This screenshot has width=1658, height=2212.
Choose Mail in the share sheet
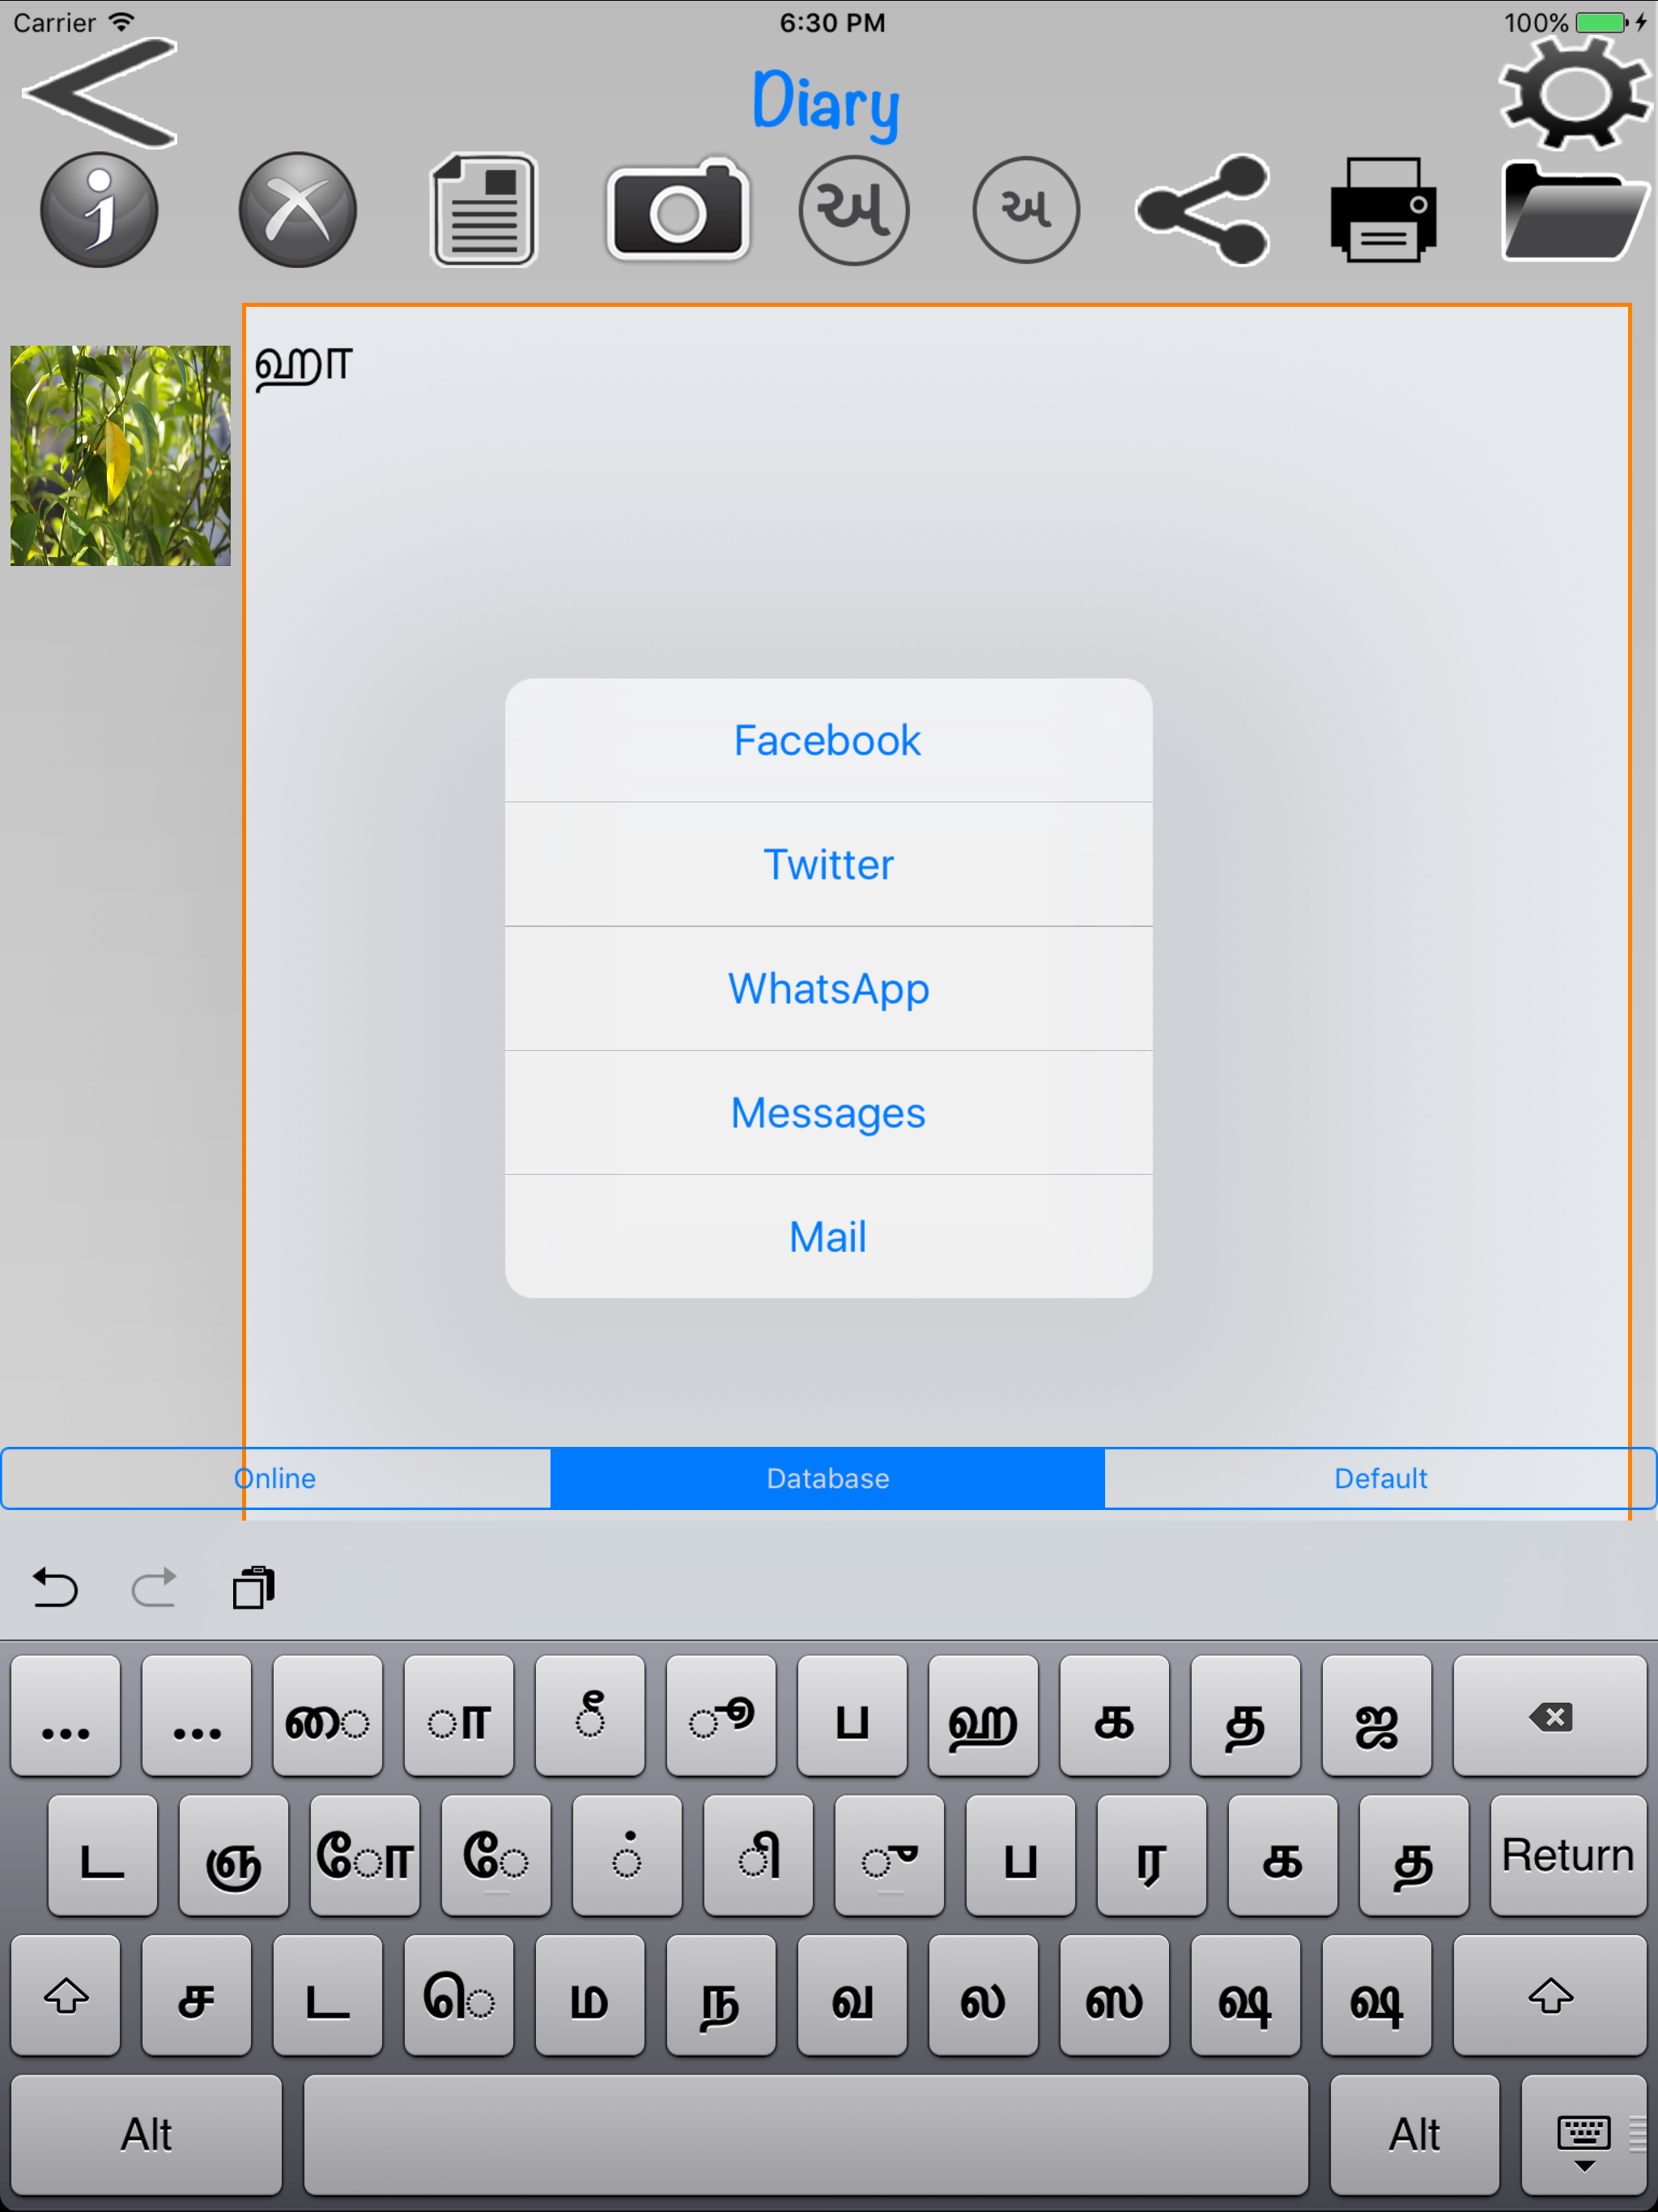[828, 1237]
